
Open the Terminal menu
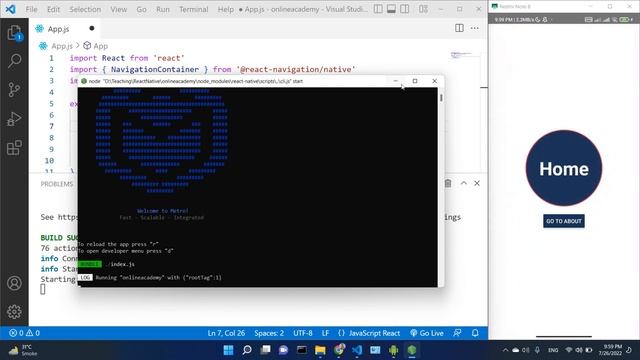pyautogui.click(x=193, y=9)
